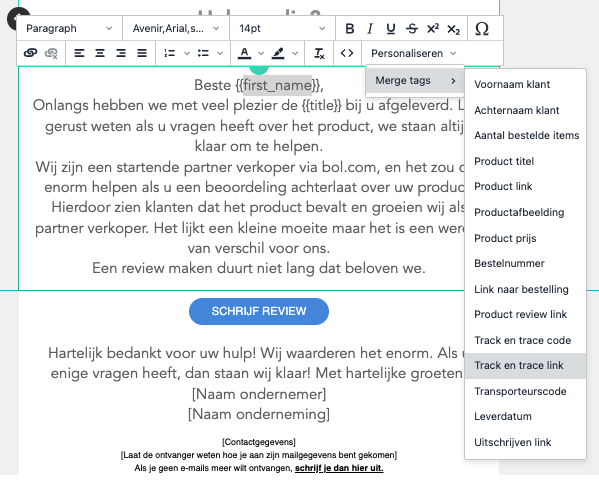
Task: Insert Leverdatum merge tag
Action: click(525, 417)
